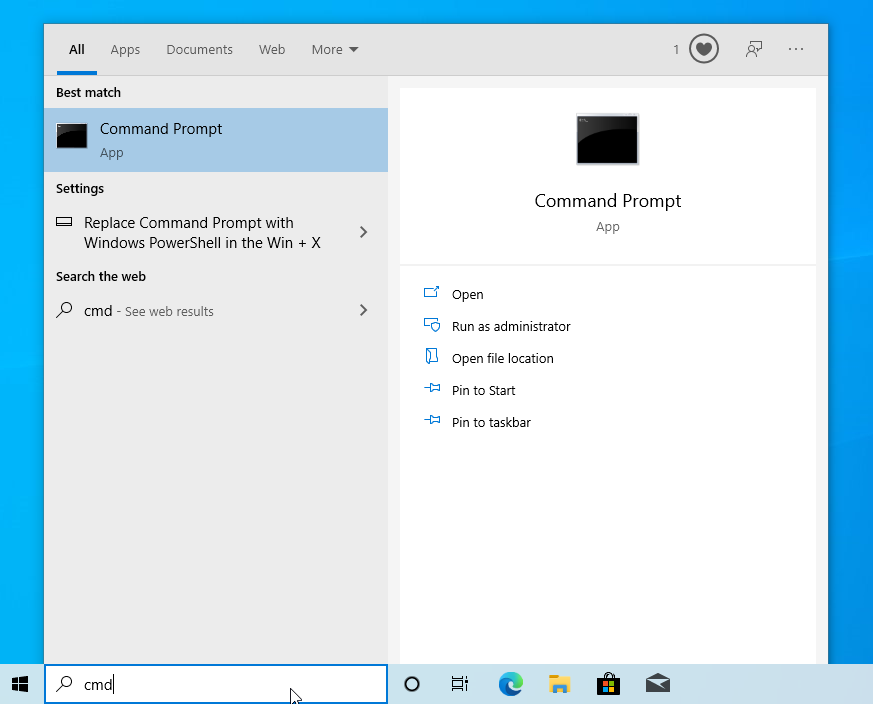This screenshot has width=873, height=704.
Task: Switch to the Apps tab
Action: coord(125,50)
